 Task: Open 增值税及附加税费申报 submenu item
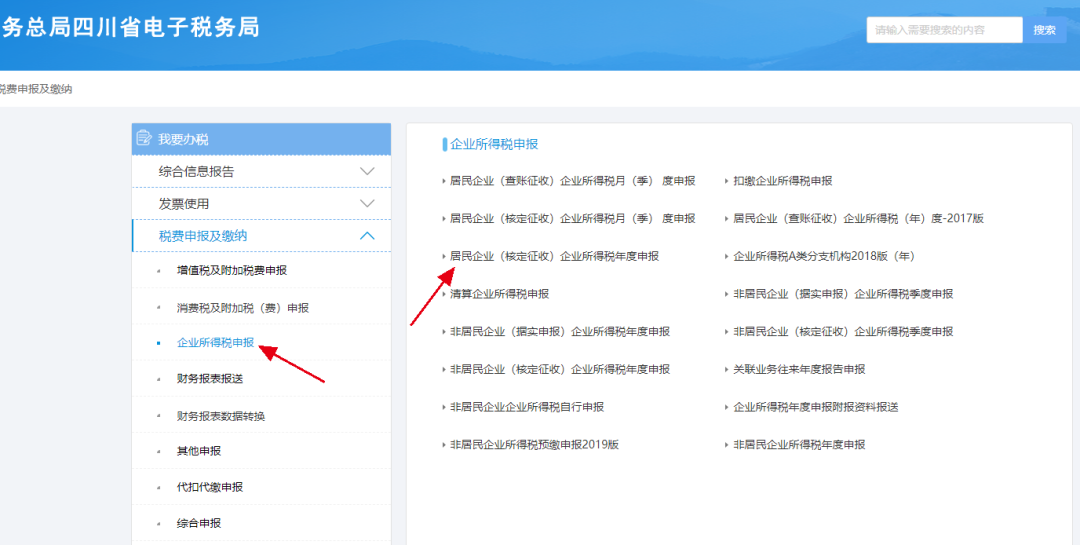click(x=232, y=270)
